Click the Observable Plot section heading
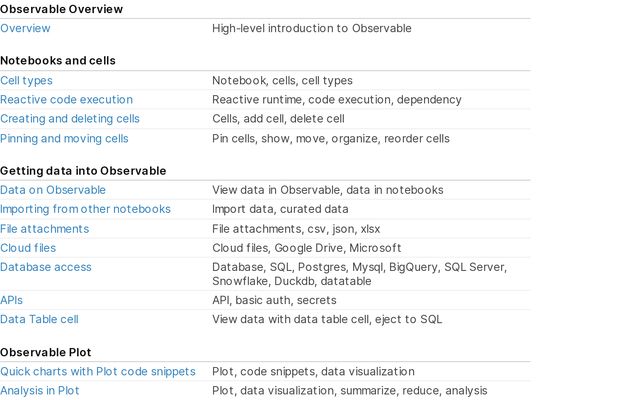Screen dimensions: 640x400 click(46, 352)
